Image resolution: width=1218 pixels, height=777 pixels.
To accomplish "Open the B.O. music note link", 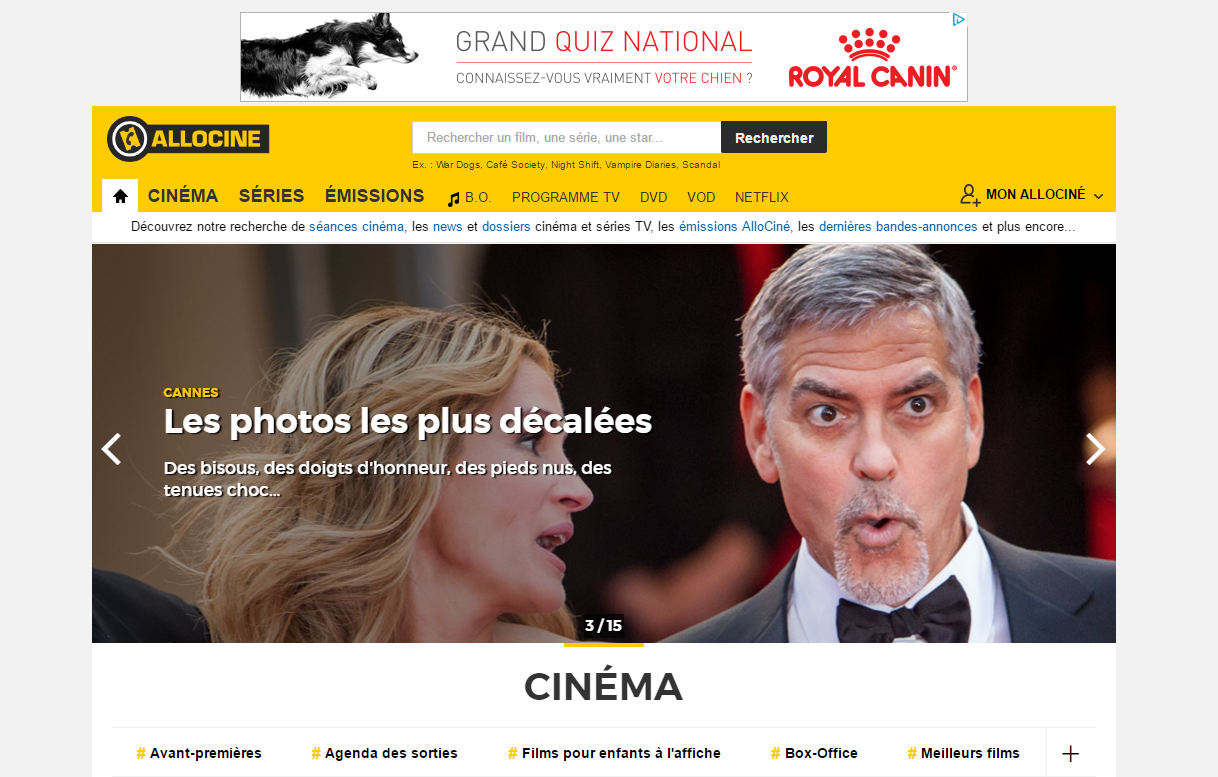I will click(469, 197).
